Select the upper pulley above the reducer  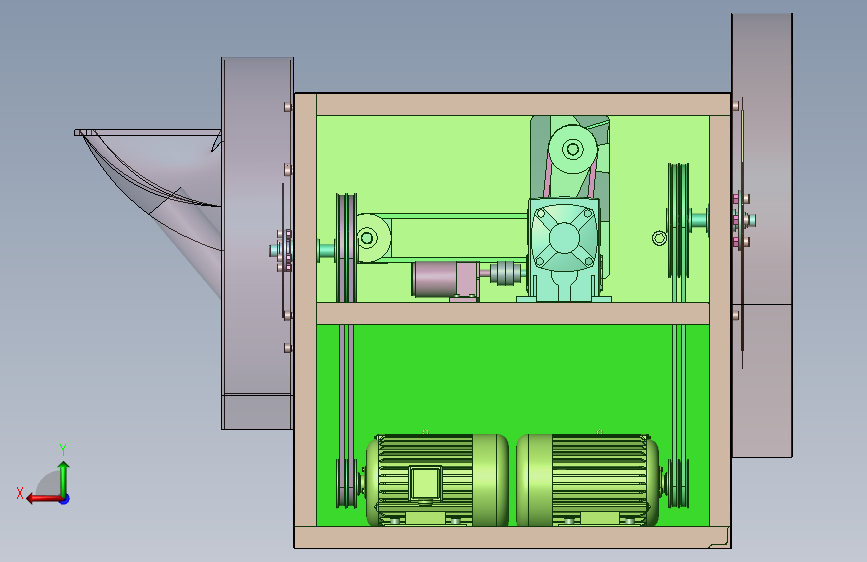[x=572, y=149]
